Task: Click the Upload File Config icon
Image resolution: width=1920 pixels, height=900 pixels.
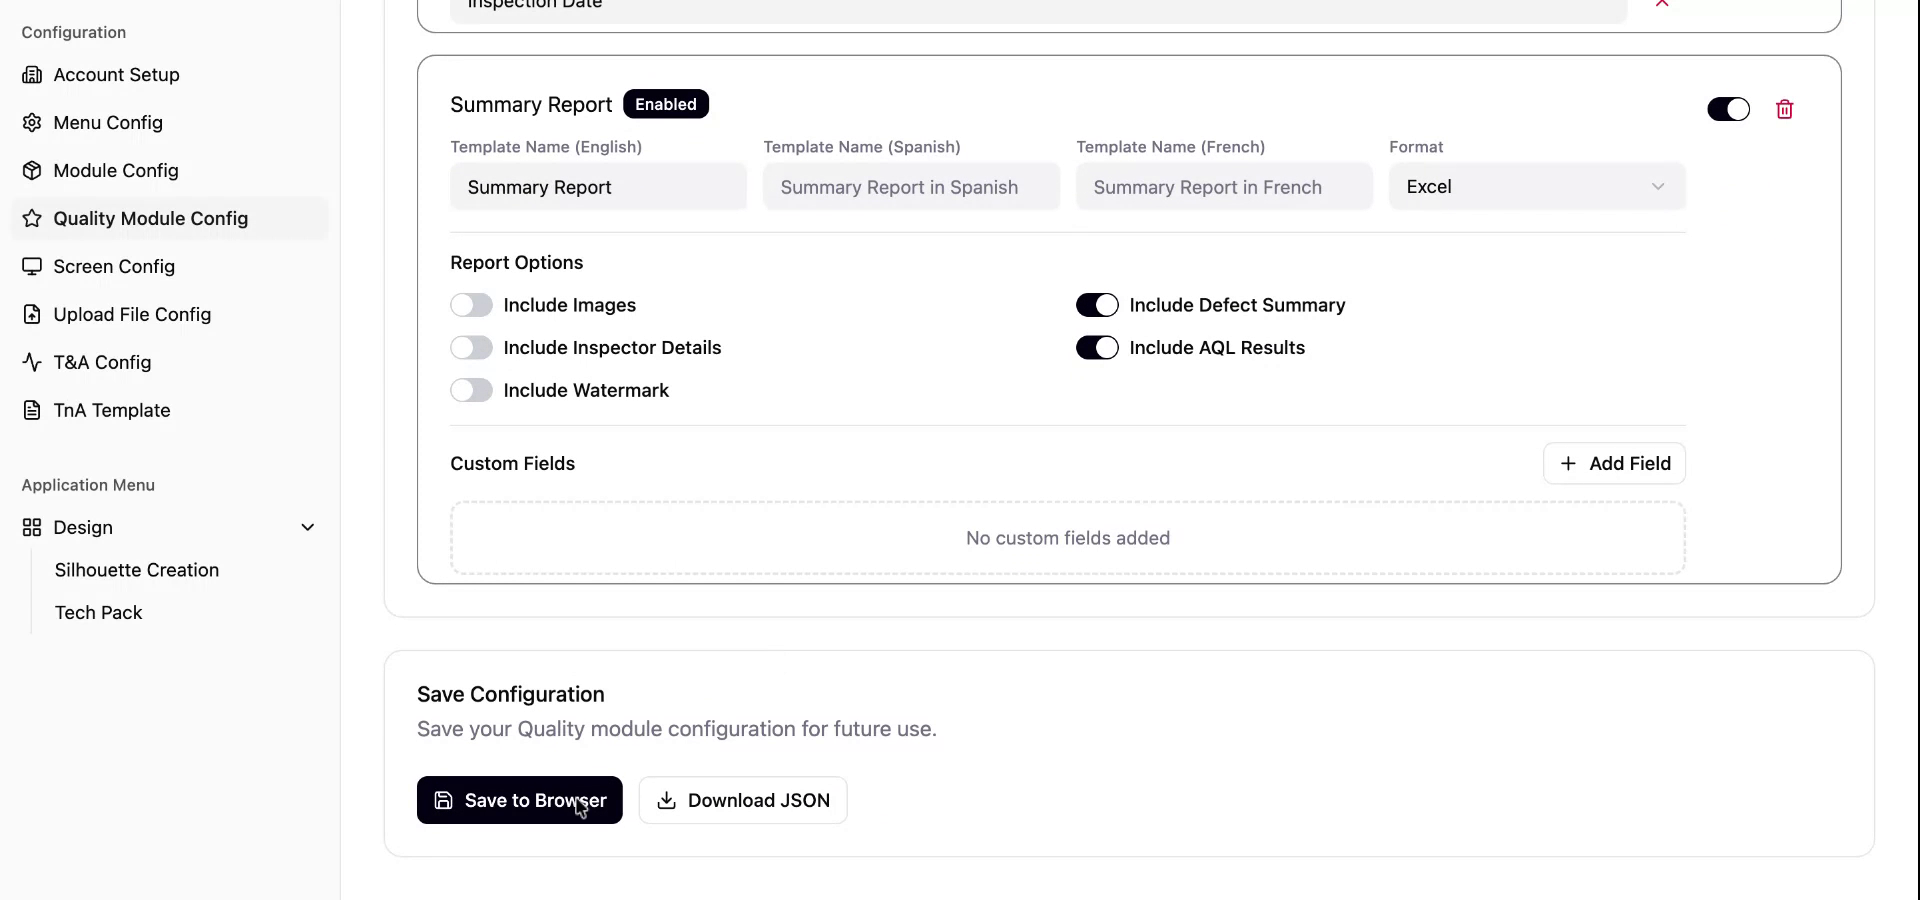Action: coord(32,315)
